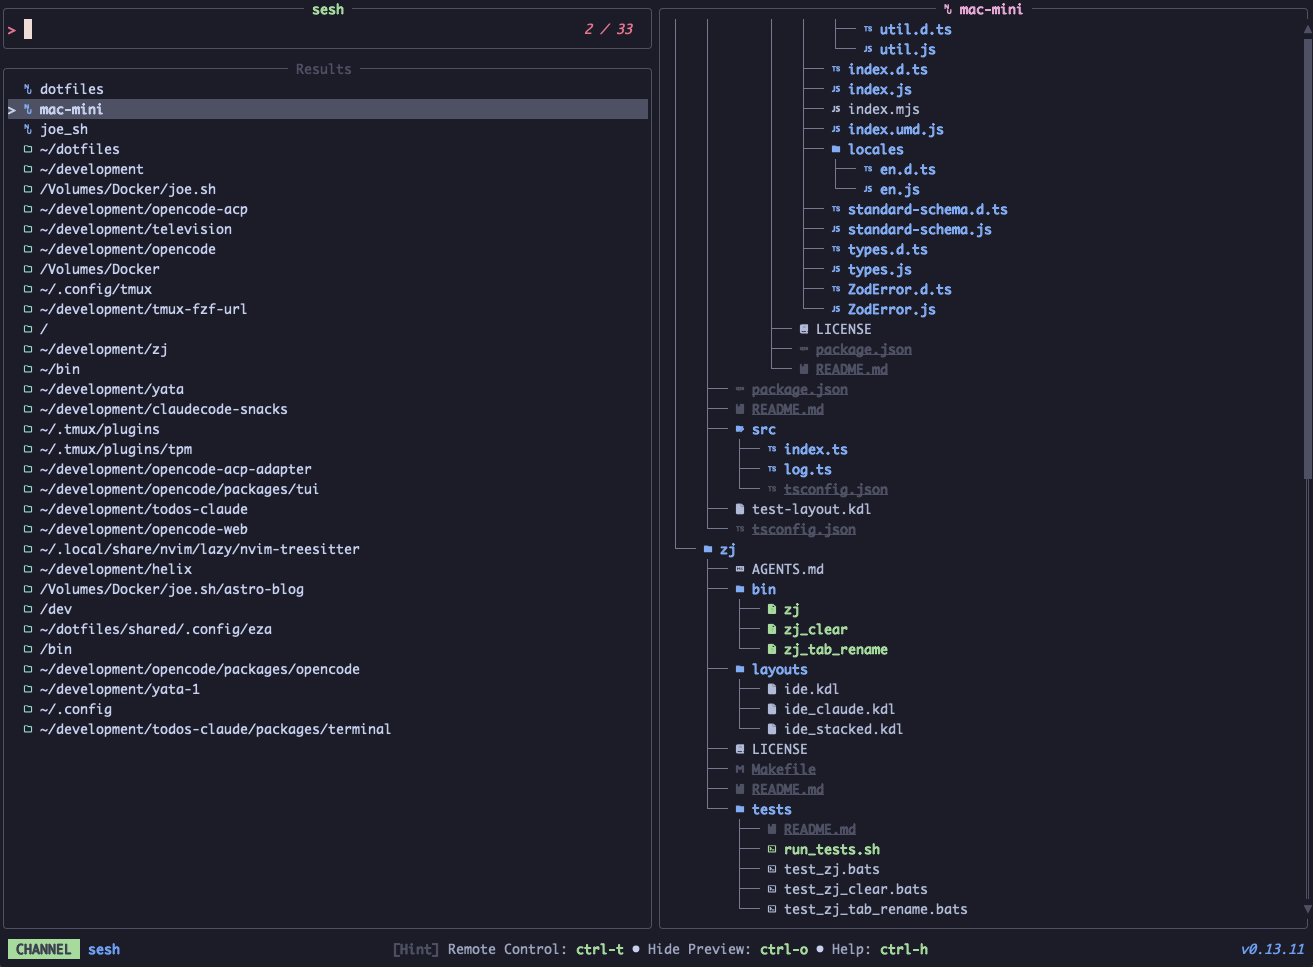Open the ide_stacked.kdl file in preview
This screenshot has height=967, width=1313.
click(x=843, y=729)
